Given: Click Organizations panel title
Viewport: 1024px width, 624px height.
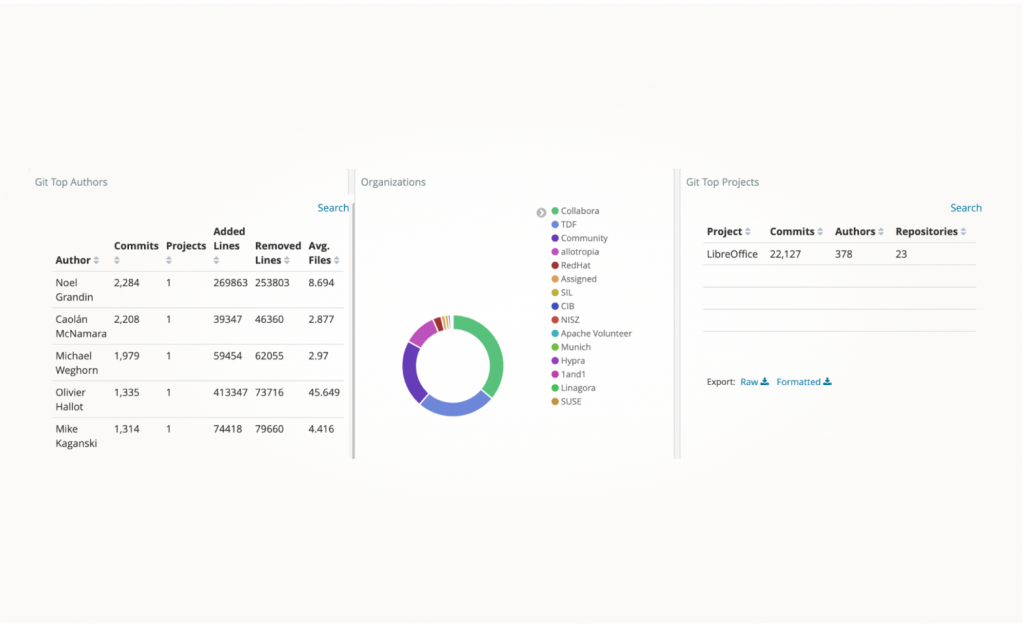Looking at the screenshot, I should coord(393,182).
